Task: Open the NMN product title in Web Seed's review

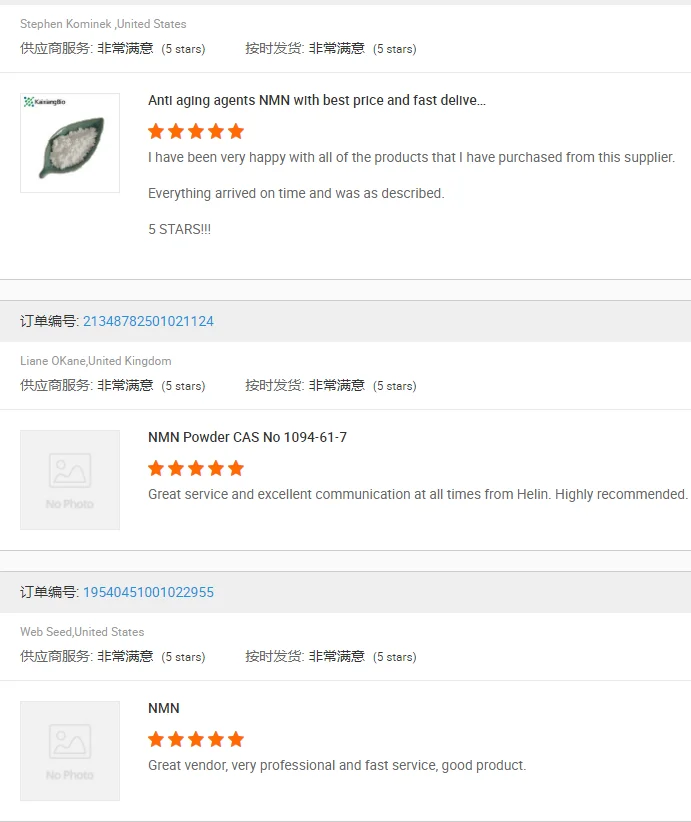Action: (164, 708)
